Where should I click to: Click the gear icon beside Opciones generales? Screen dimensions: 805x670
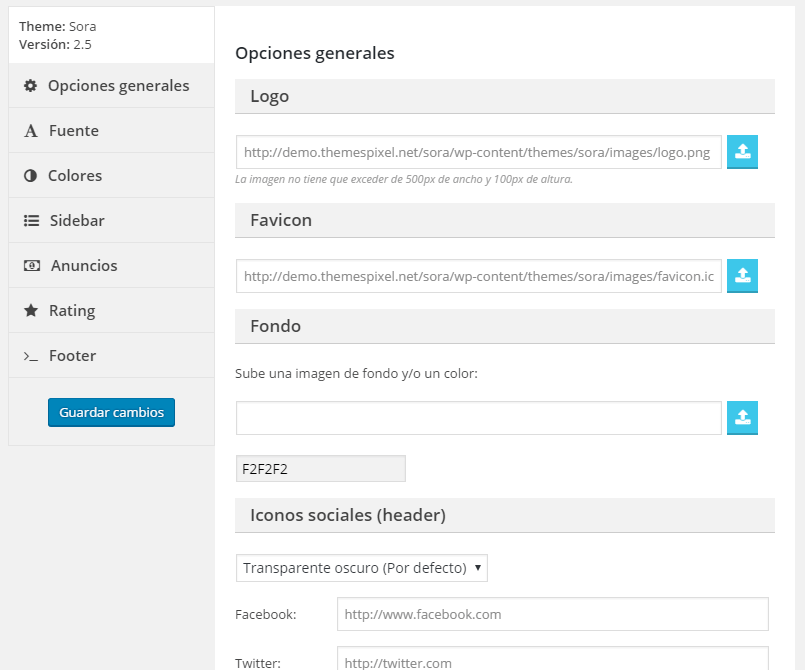point(30,86)
